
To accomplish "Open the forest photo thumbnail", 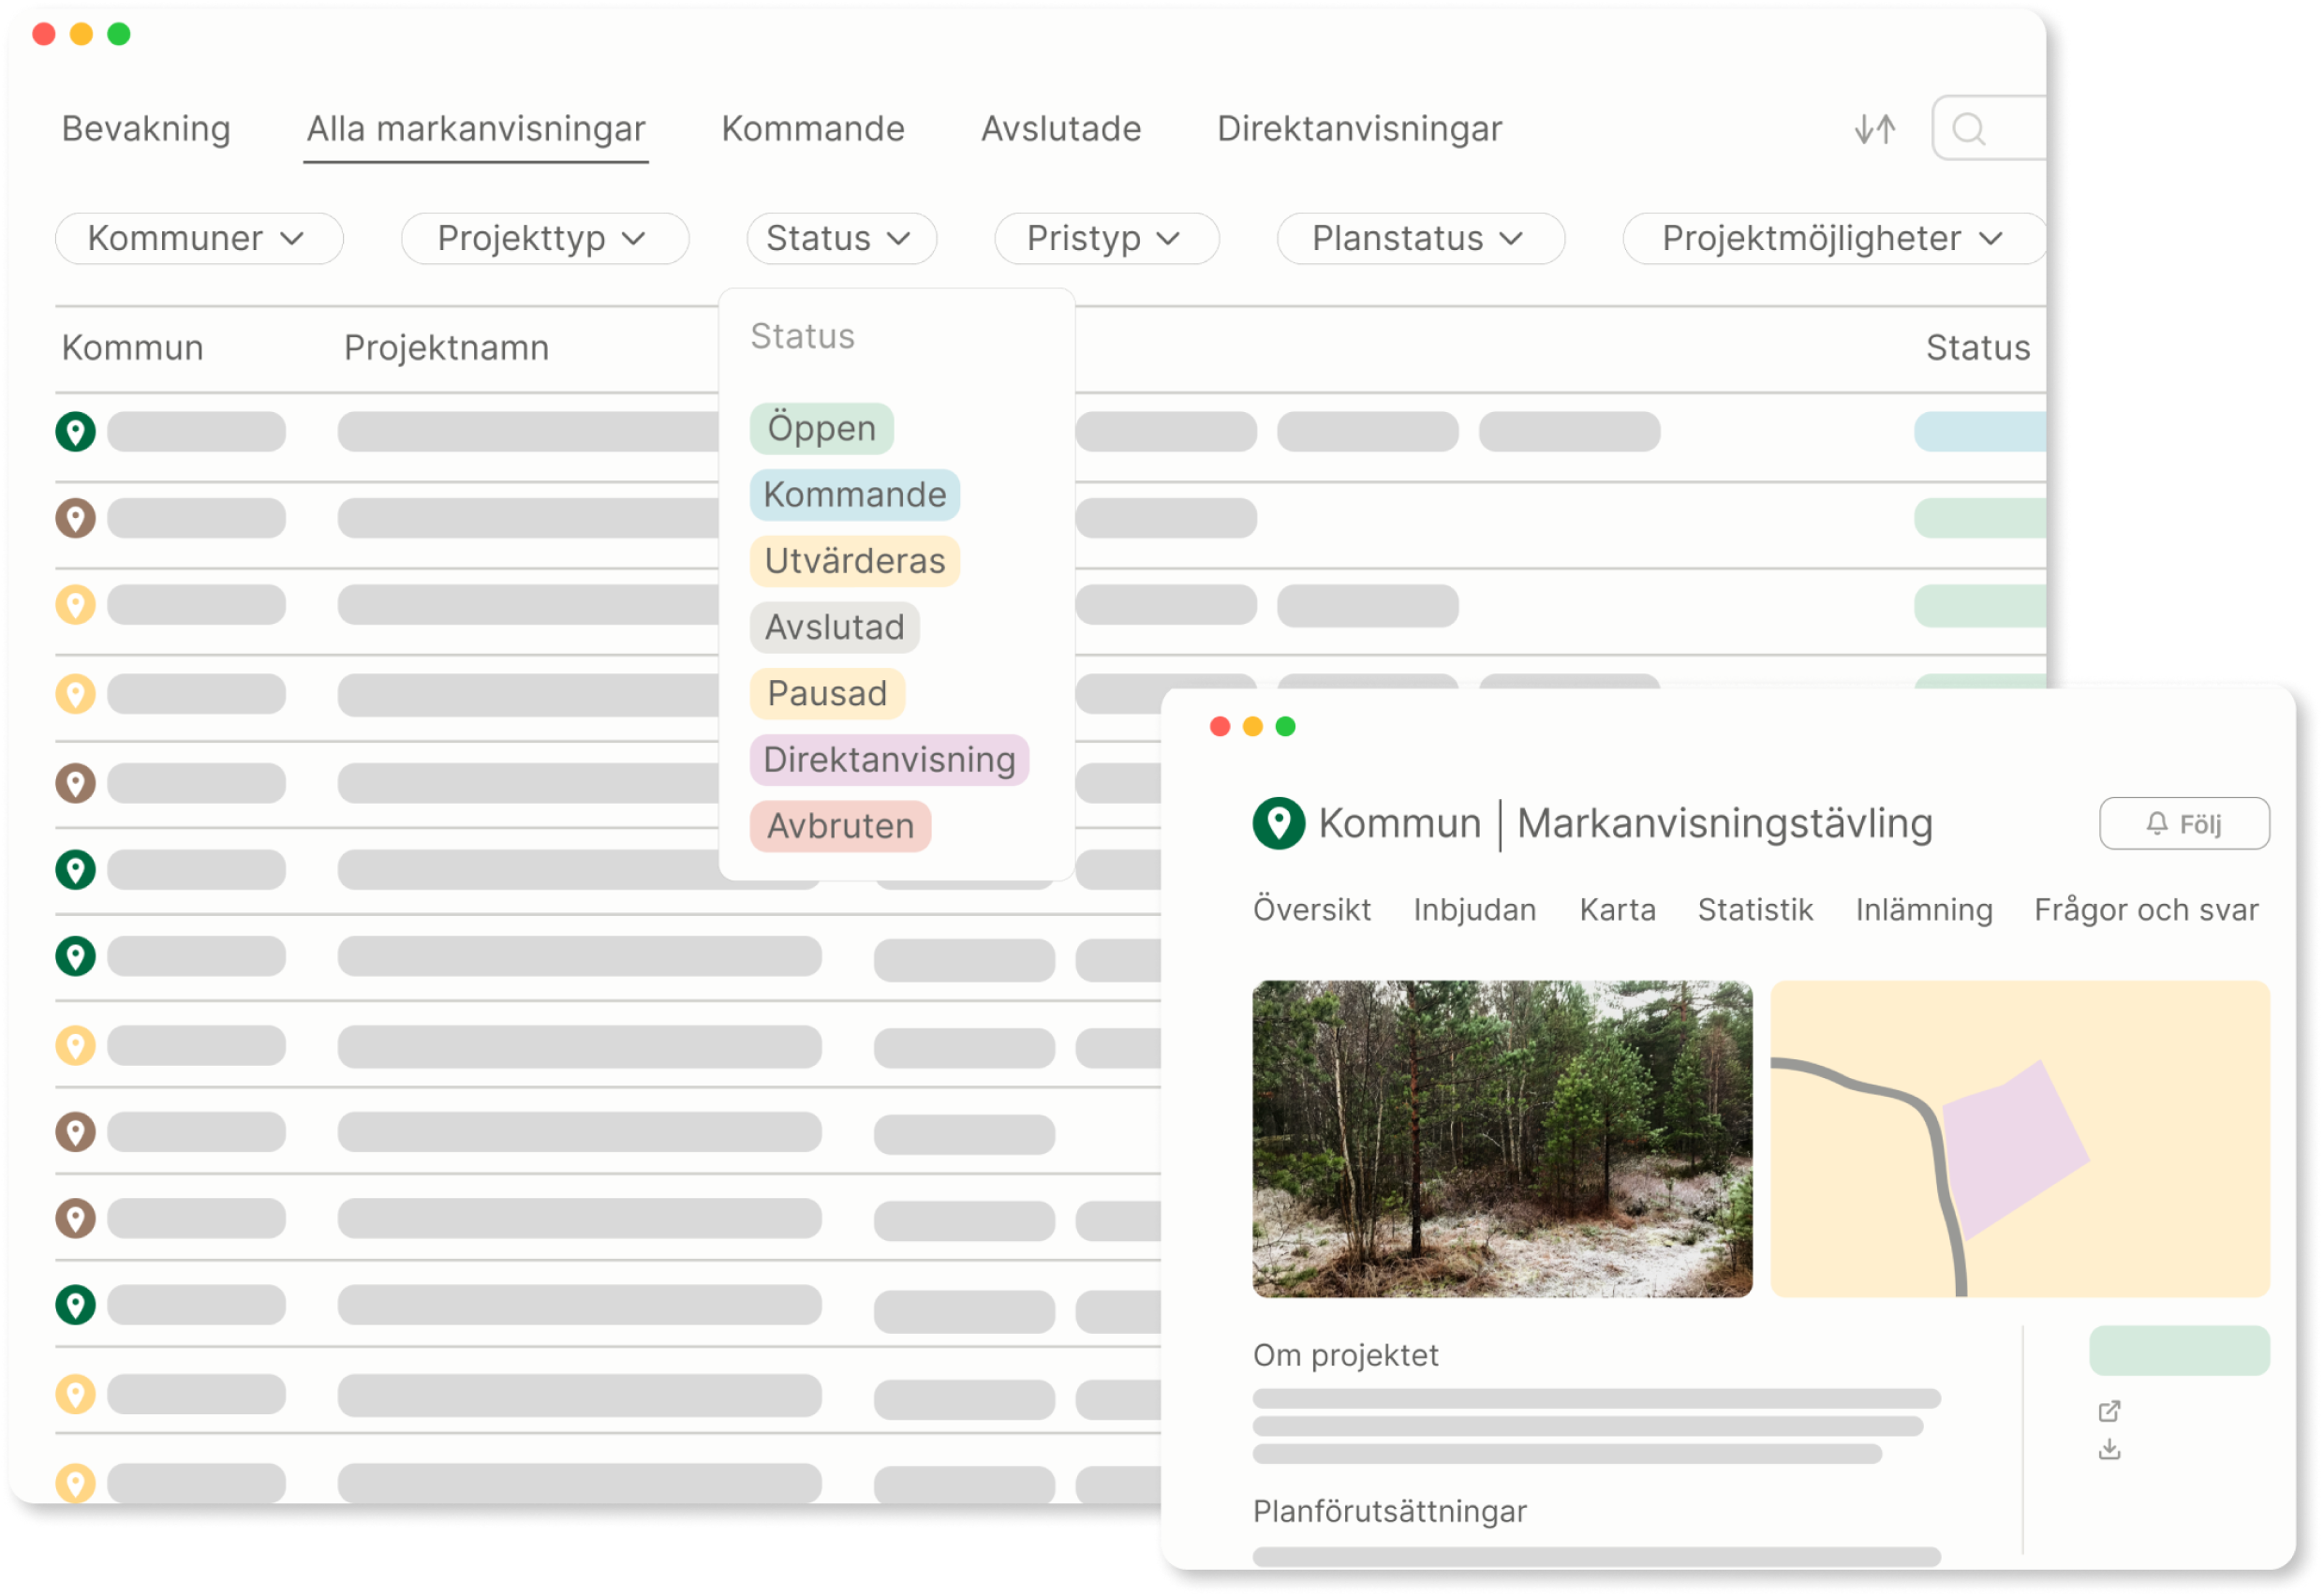I will point(1501,1139).
